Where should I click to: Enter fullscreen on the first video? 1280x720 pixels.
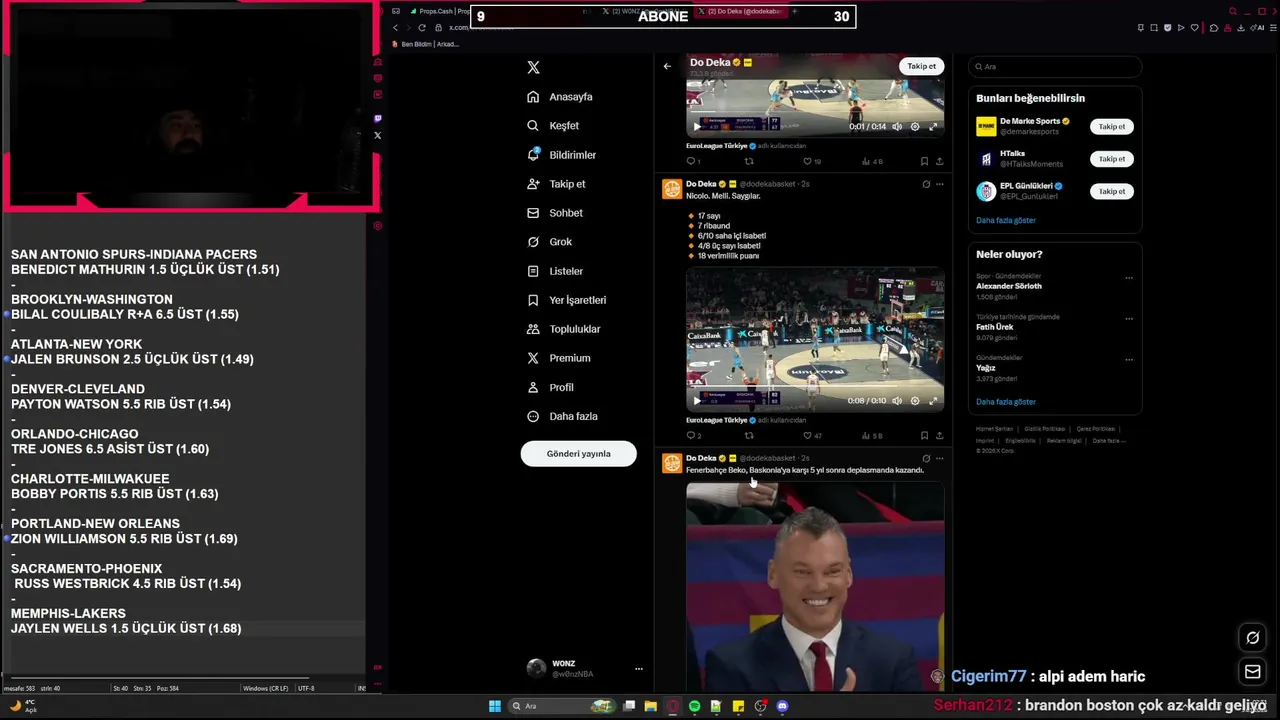pos(933,126)
